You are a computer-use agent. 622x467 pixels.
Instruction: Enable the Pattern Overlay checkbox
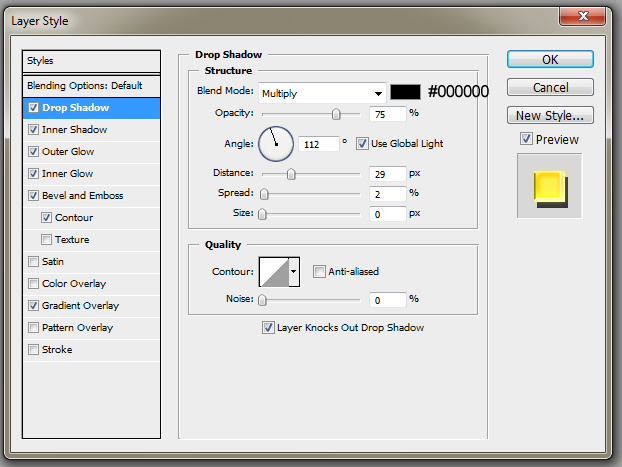click(33, 327)
